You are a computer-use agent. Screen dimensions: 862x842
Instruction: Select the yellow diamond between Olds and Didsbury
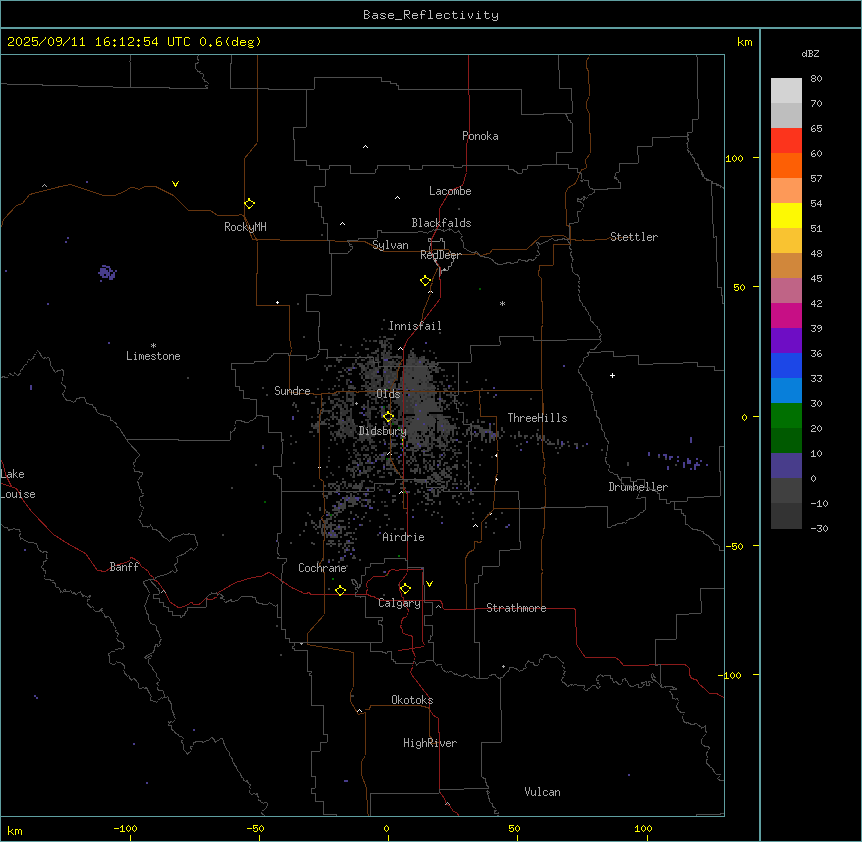point(388,417)
